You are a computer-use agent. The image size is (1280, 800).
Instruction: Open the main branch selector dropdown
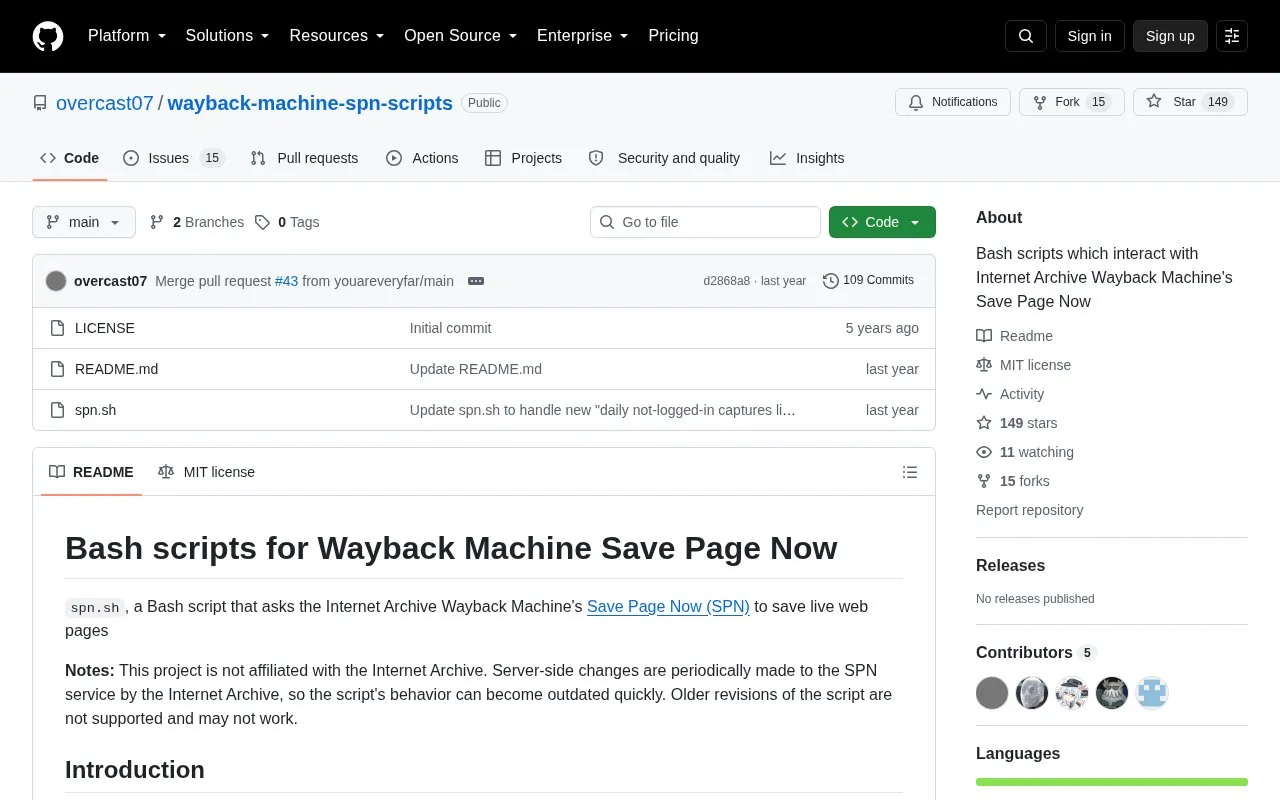pyautogui.click(x=84, y=222)
